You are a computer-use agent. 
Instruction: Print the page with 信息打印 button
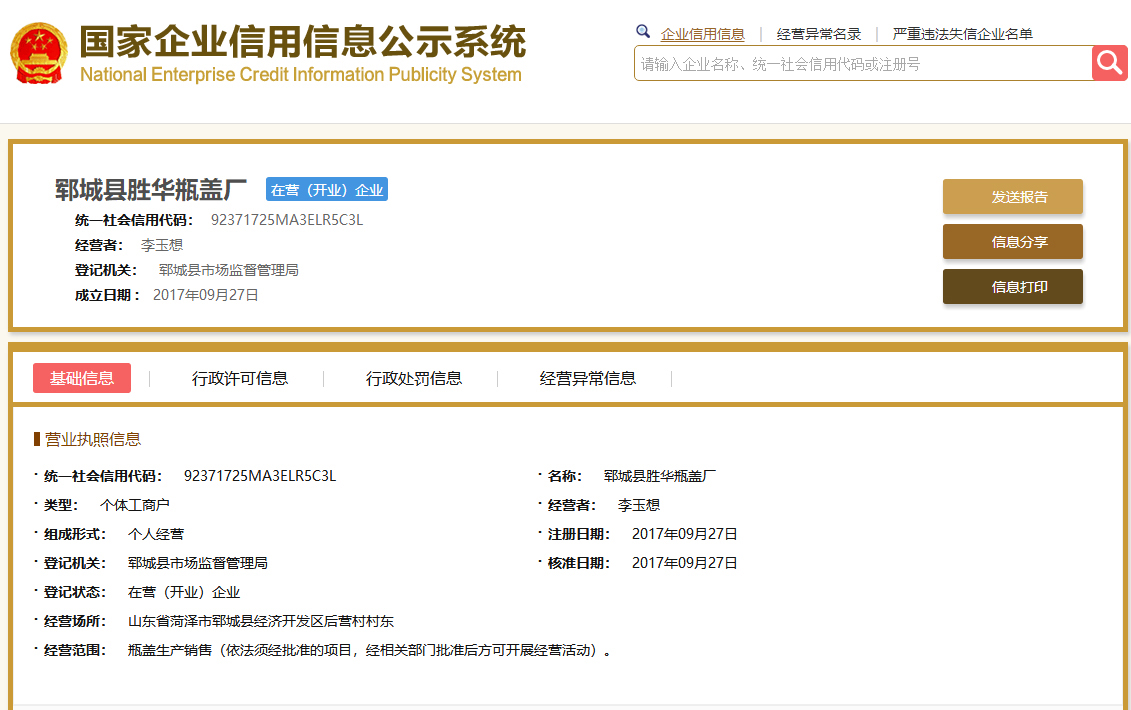coord(1012,287)
